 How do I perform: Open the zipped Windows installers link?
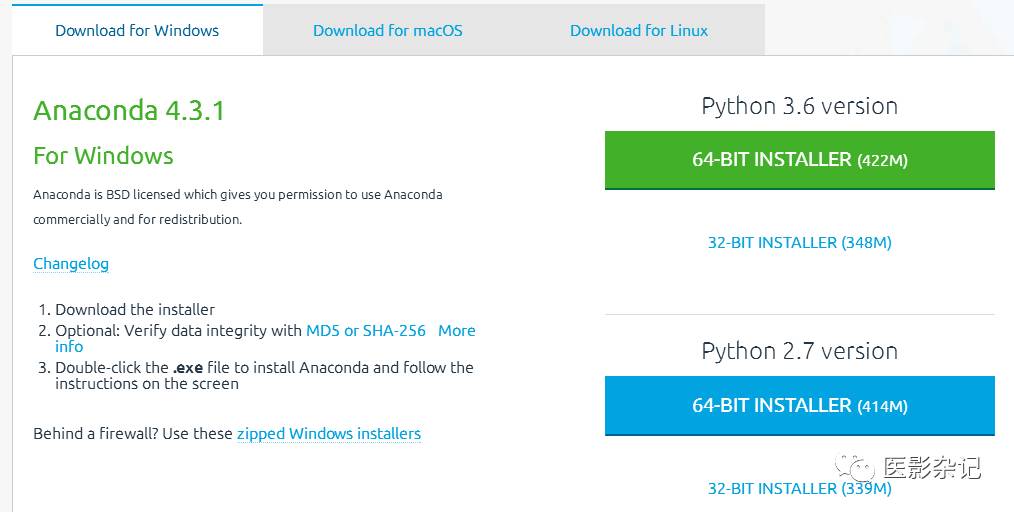pyautogui.click(x=328, y=434)
